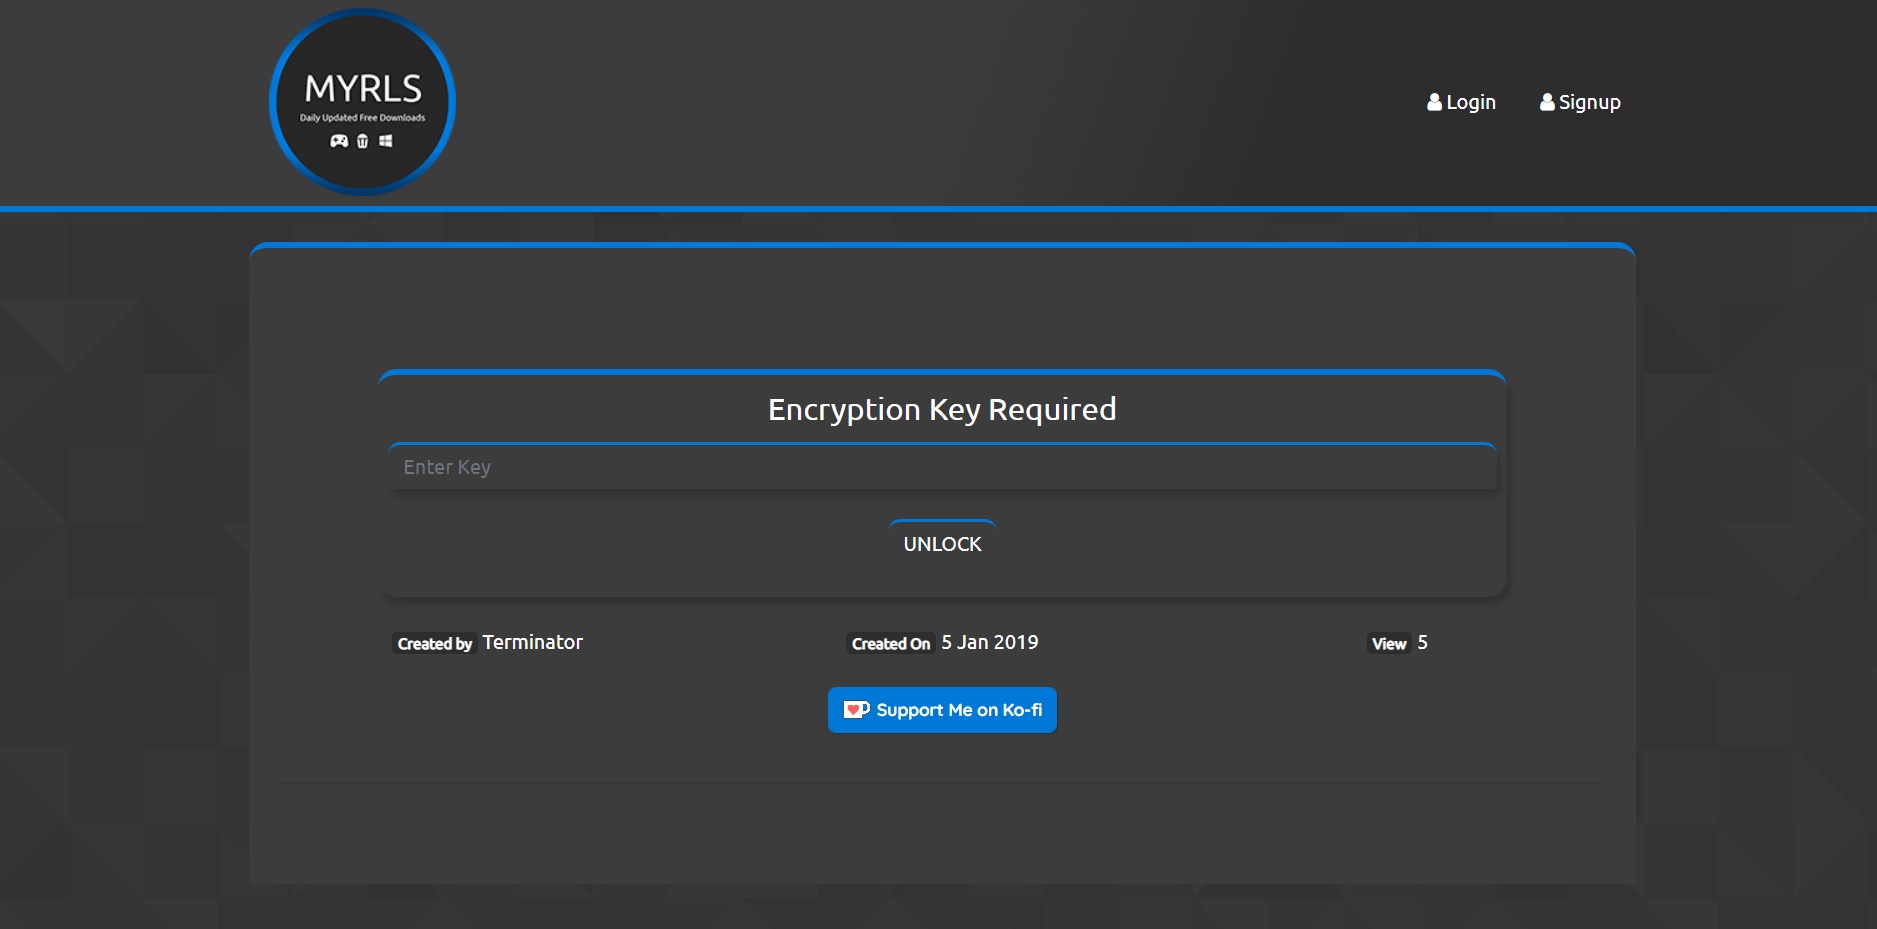Click the logo tagline Daily Updated Free Downloads
The image size is (1877, 929).
coord(362,118)
